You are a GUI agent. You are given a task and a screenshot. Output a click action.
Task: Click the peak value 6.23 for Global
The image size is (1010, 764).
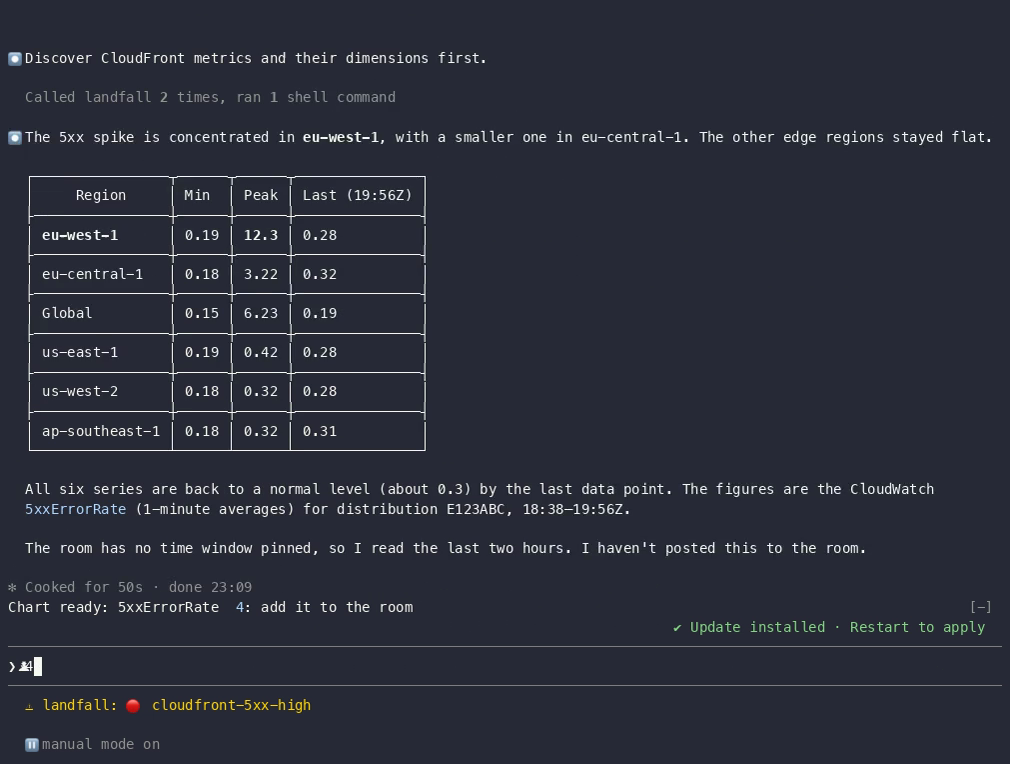(x=260, y=314)
